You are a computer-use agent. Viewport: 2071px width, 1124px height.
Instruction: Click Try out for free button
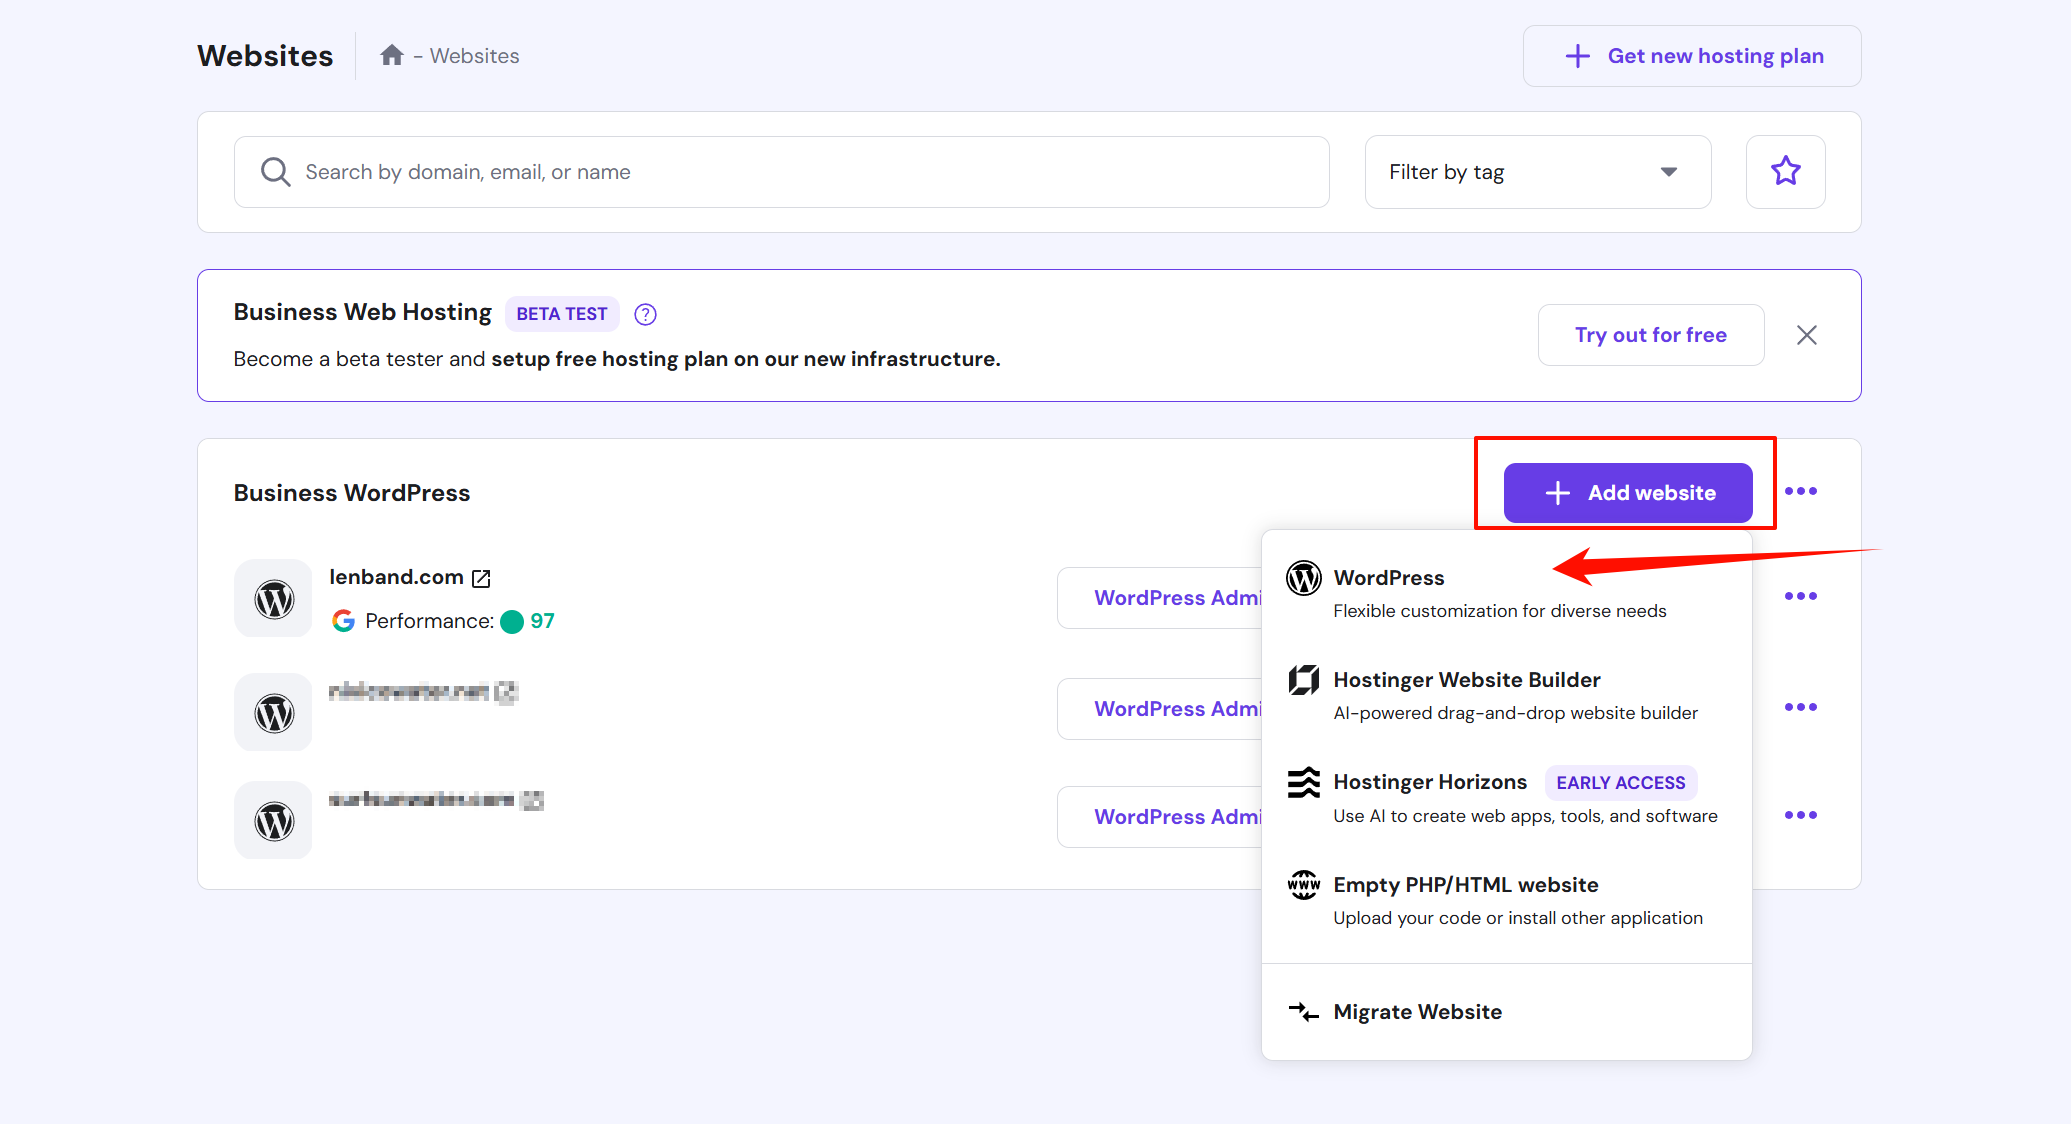coord(1650,335)
